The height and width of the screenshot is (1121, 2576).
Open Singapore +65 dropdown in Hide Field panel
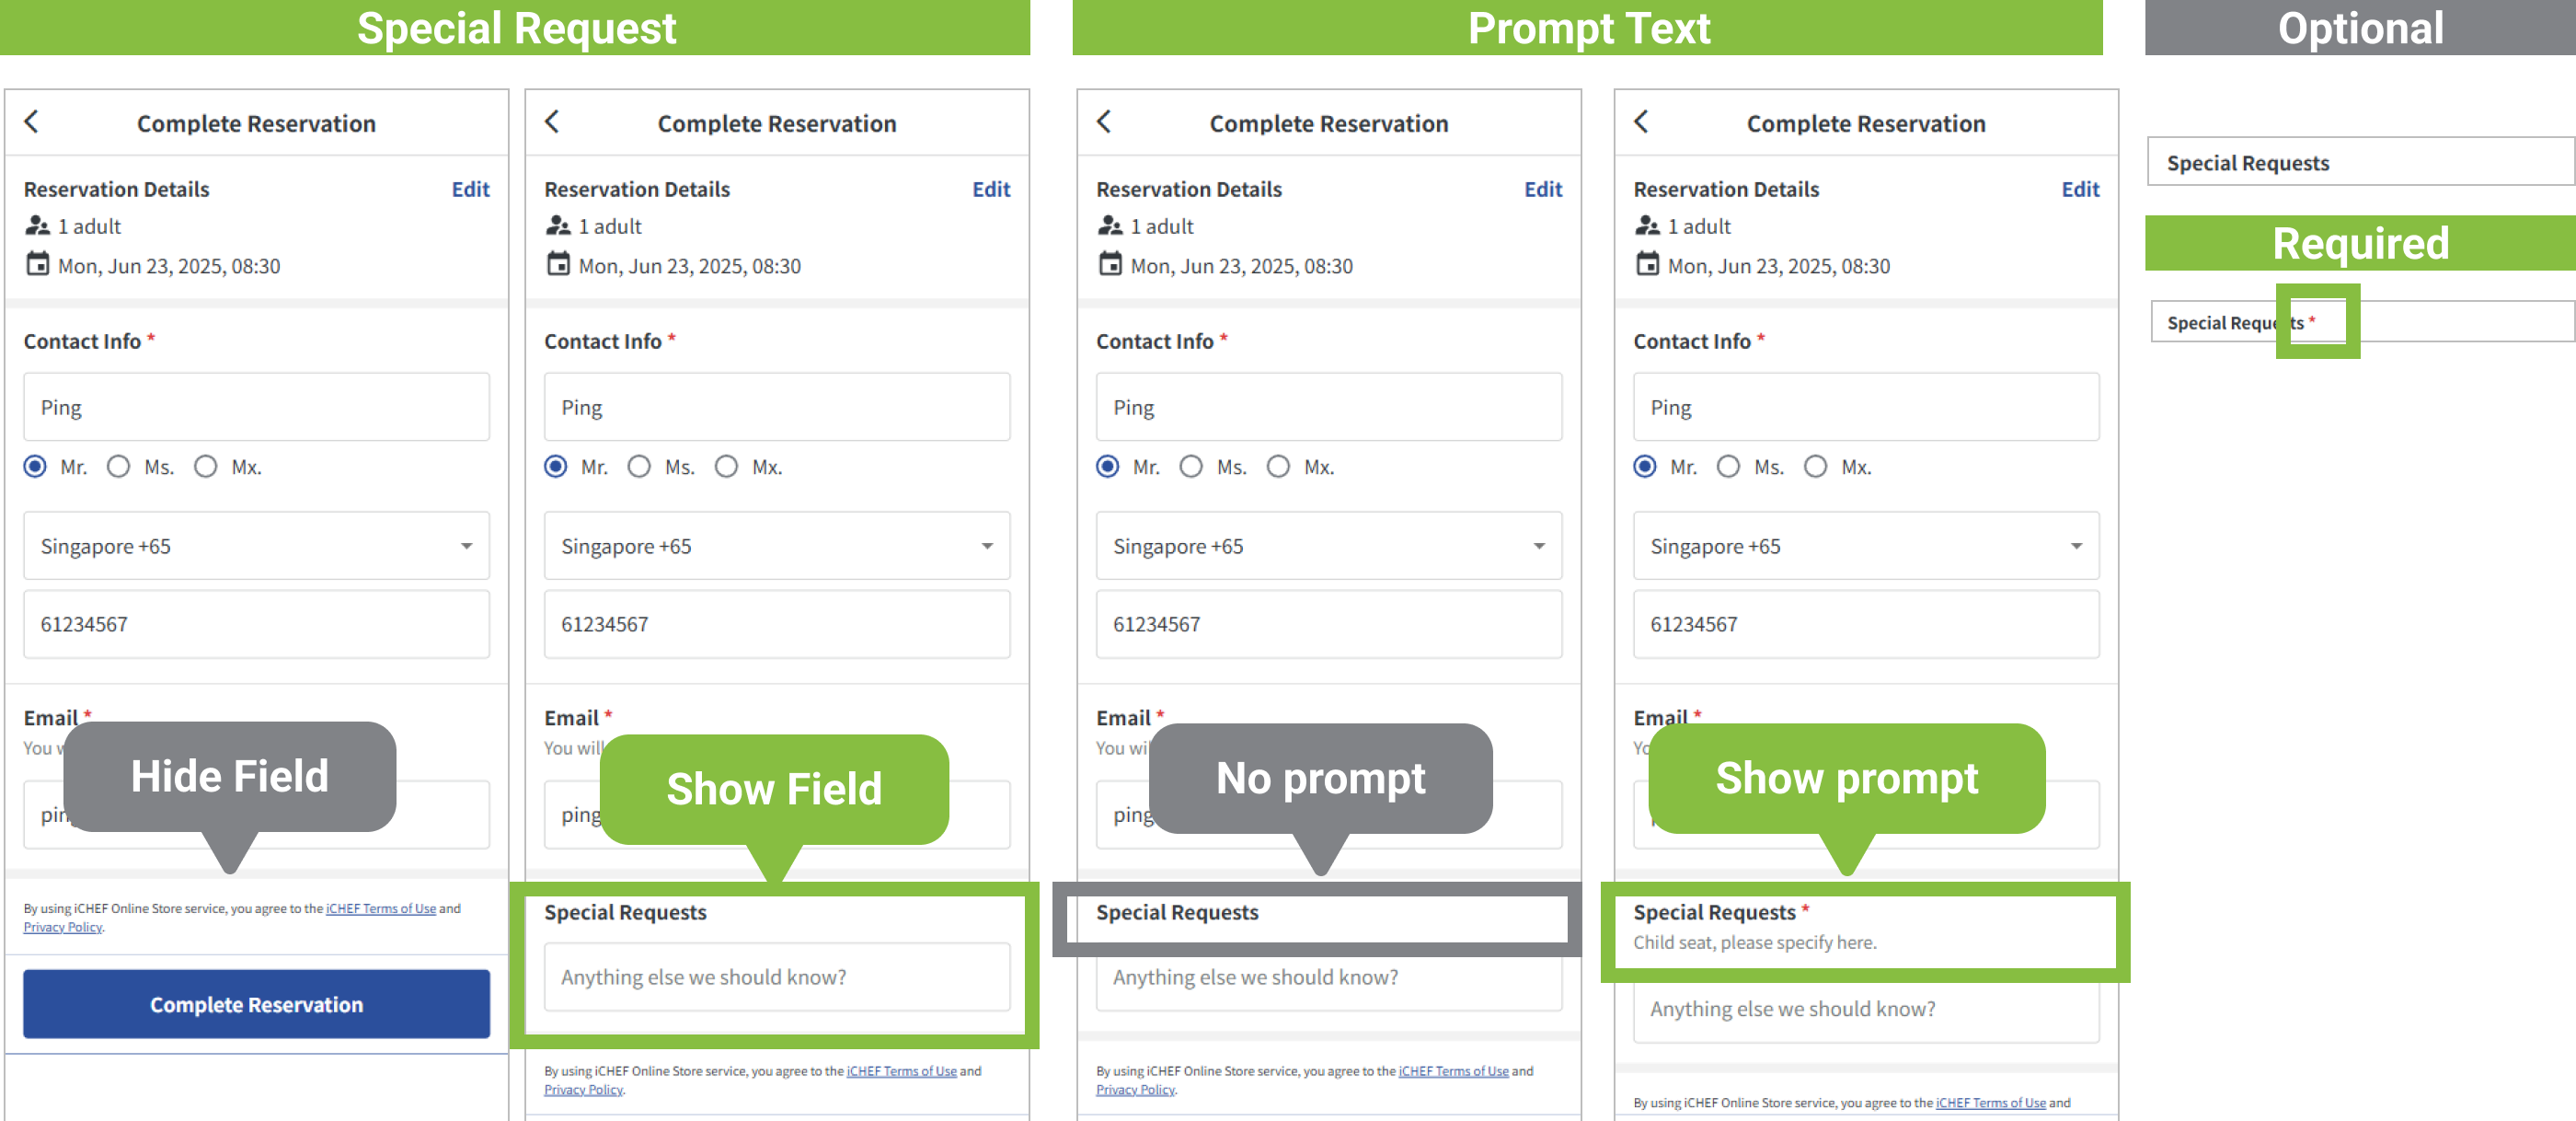[256, 546]
